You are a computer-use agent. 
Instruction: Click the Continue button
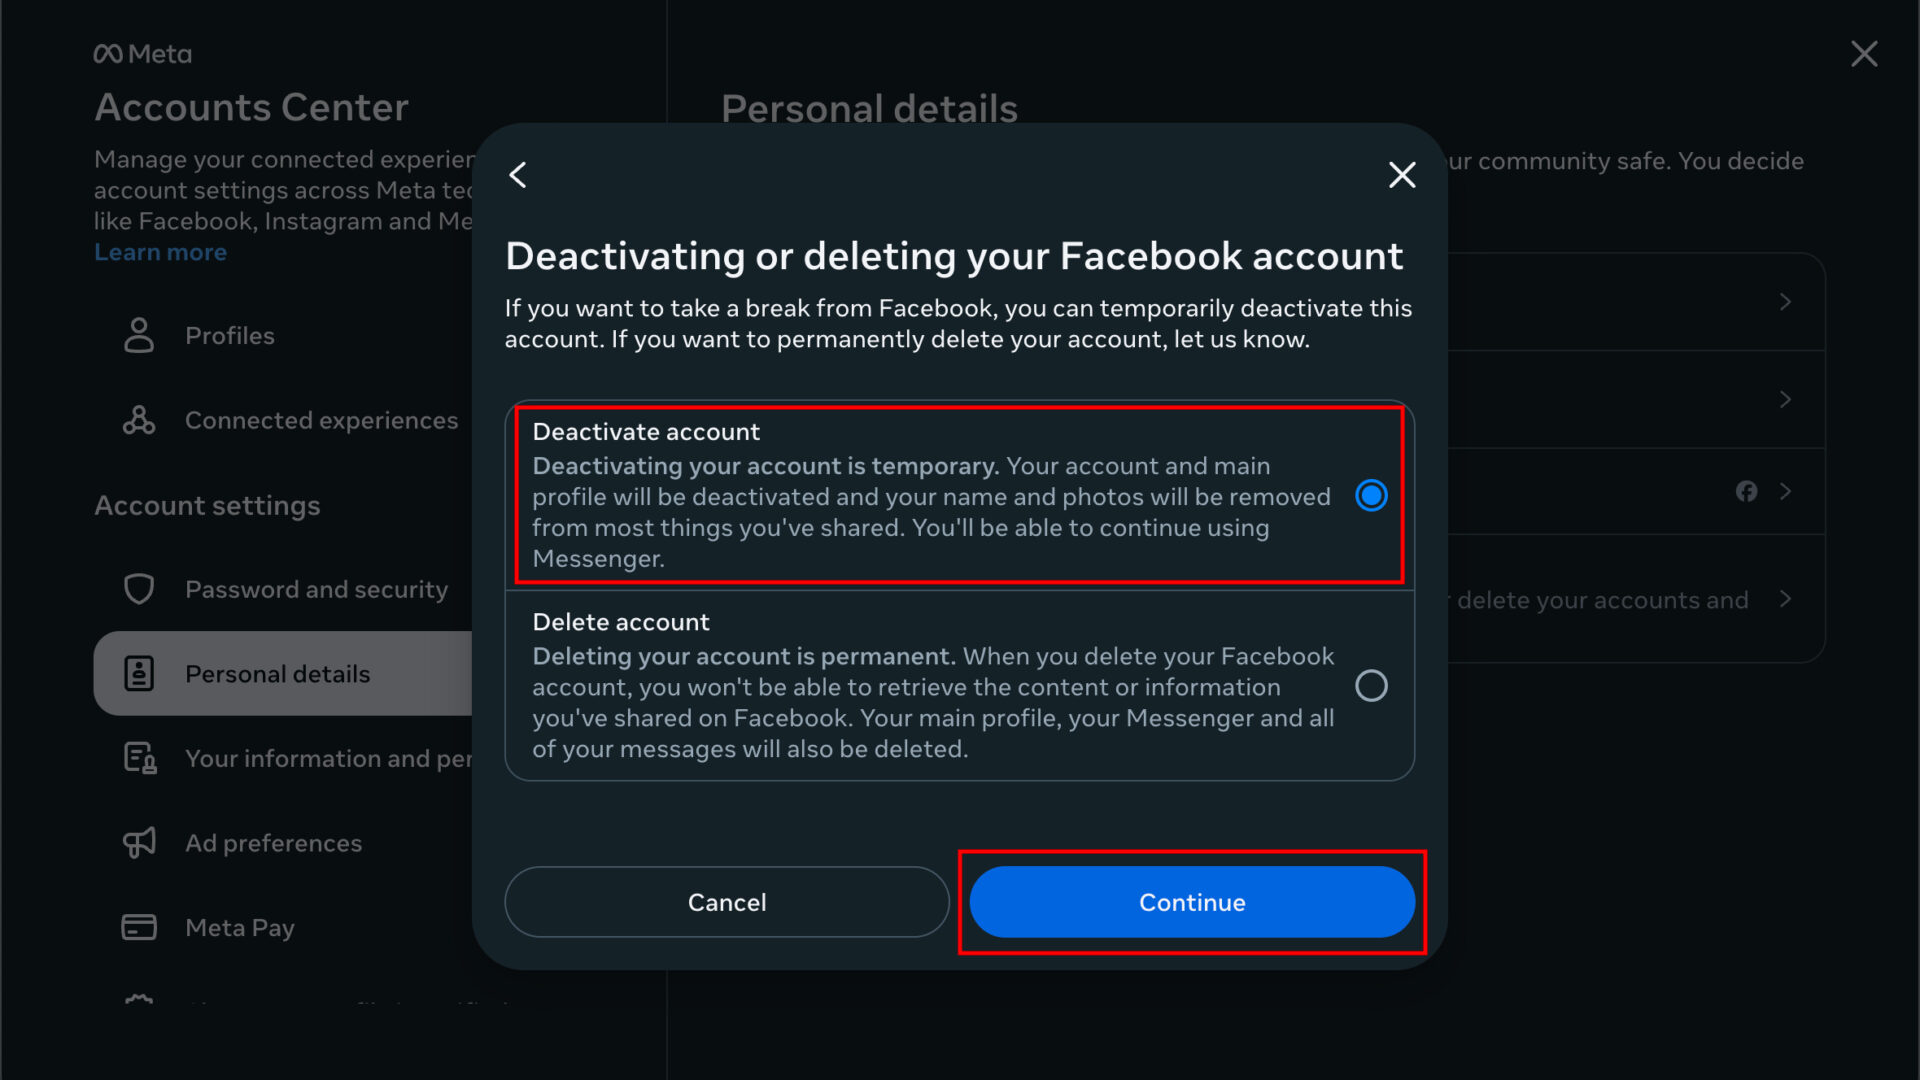click(x=1191, y=901)
